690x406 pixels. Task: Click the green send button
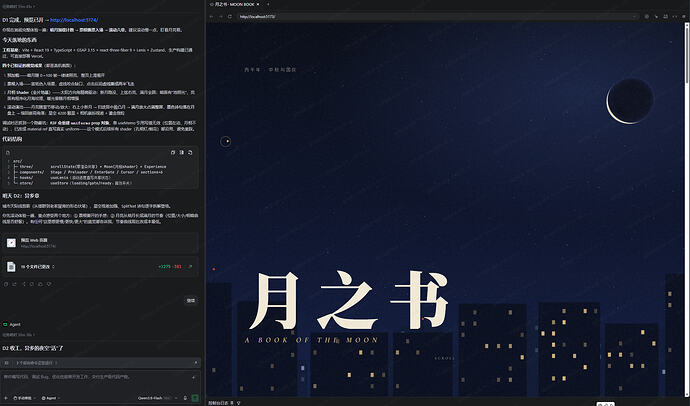(x=195, y=398)
